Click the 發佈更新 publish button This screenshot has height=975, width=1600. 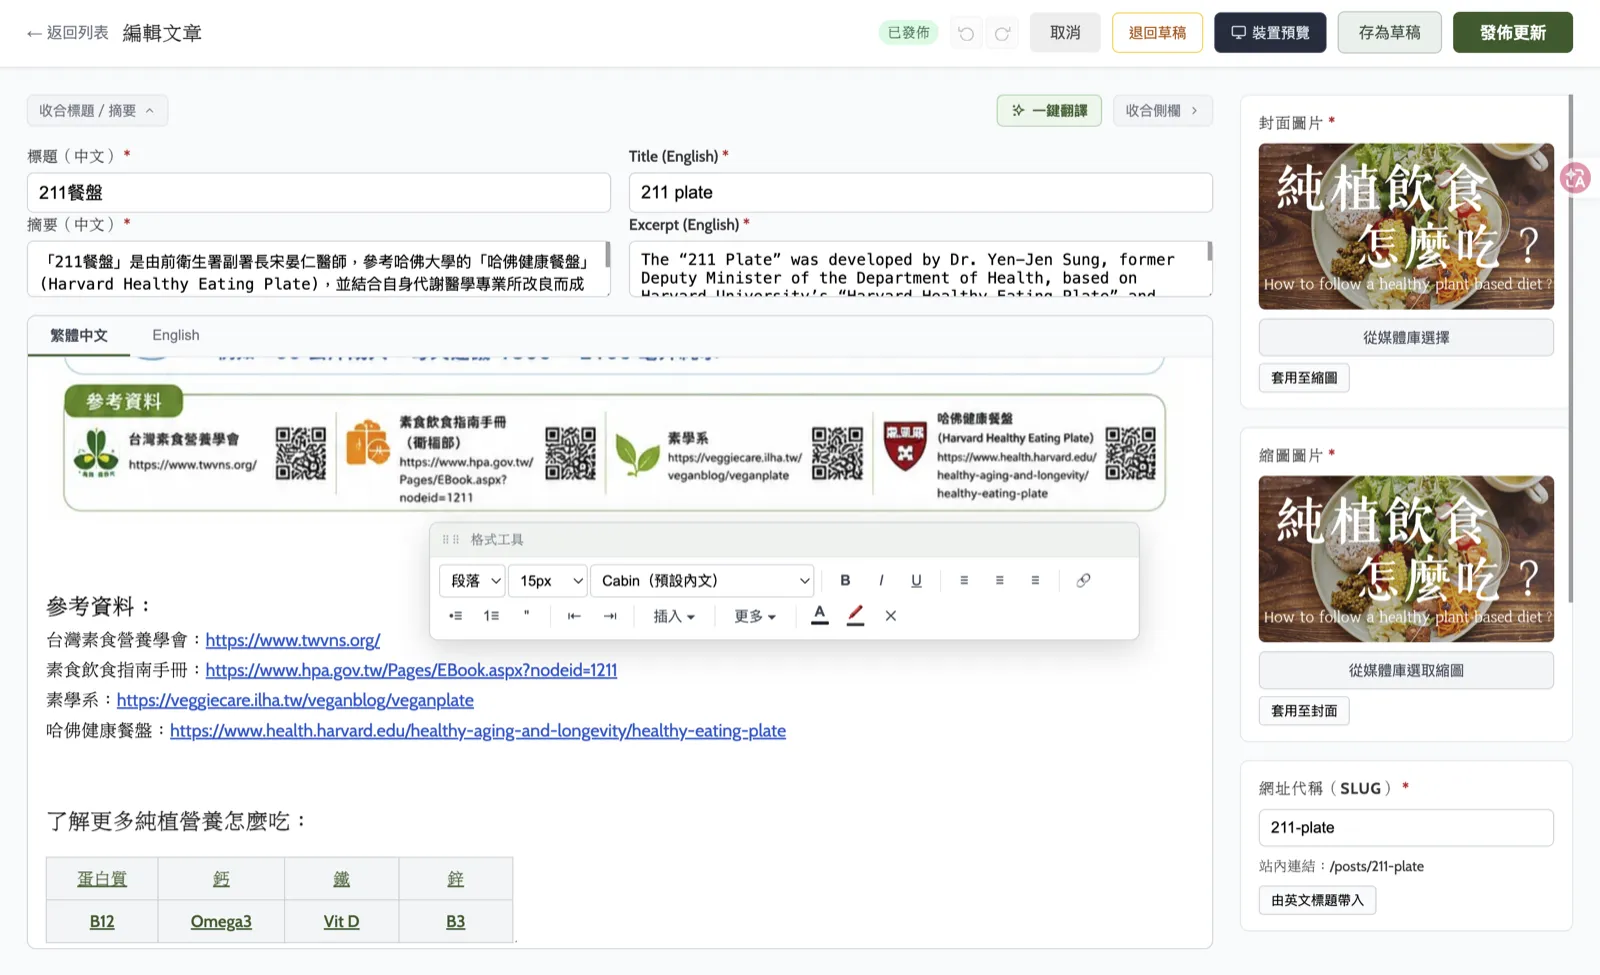pyautogui.click(x=1512, y=33)
